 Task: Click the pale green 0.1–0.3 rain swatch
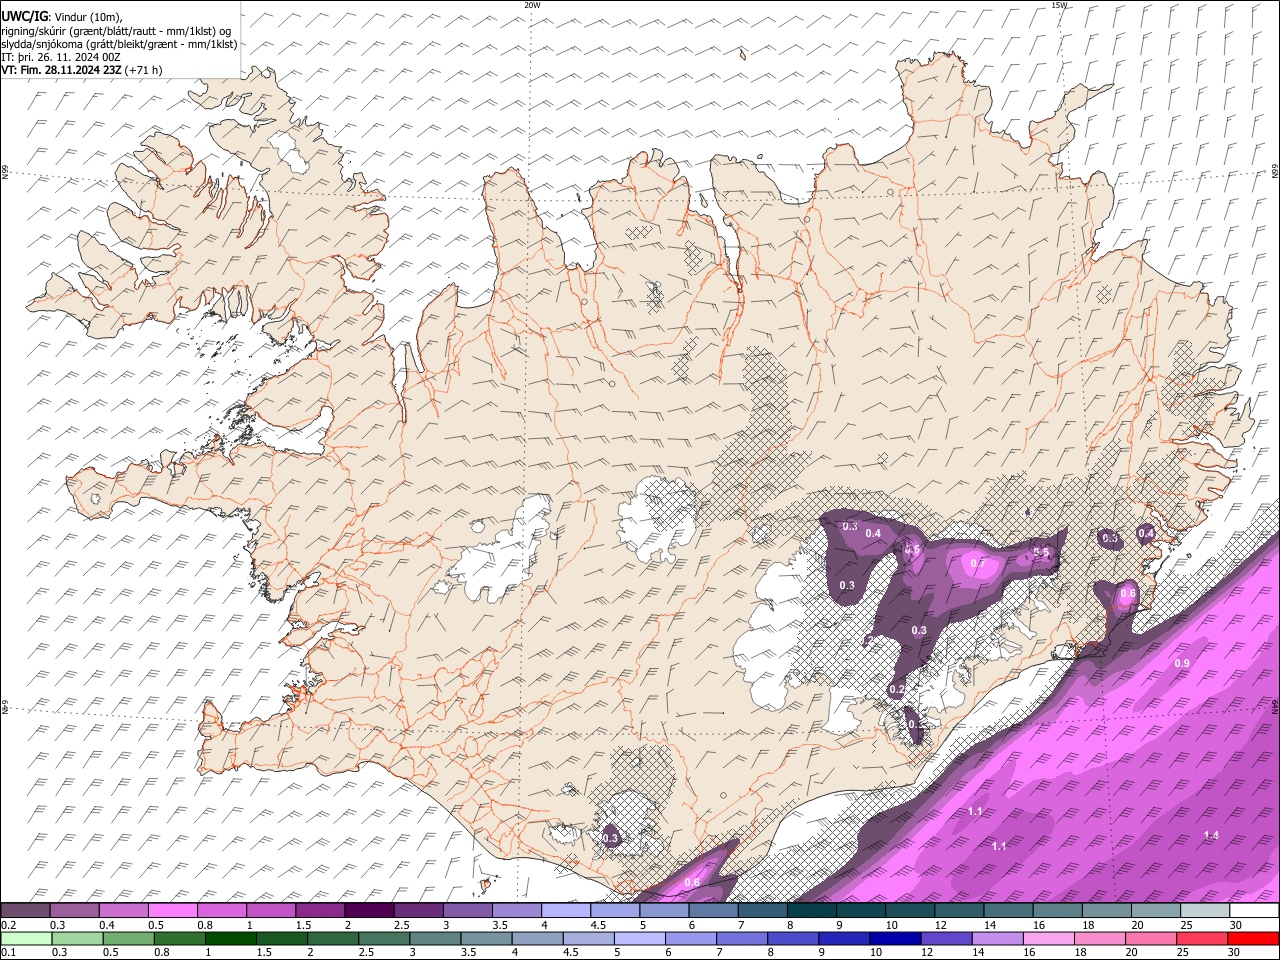point(27,939)
